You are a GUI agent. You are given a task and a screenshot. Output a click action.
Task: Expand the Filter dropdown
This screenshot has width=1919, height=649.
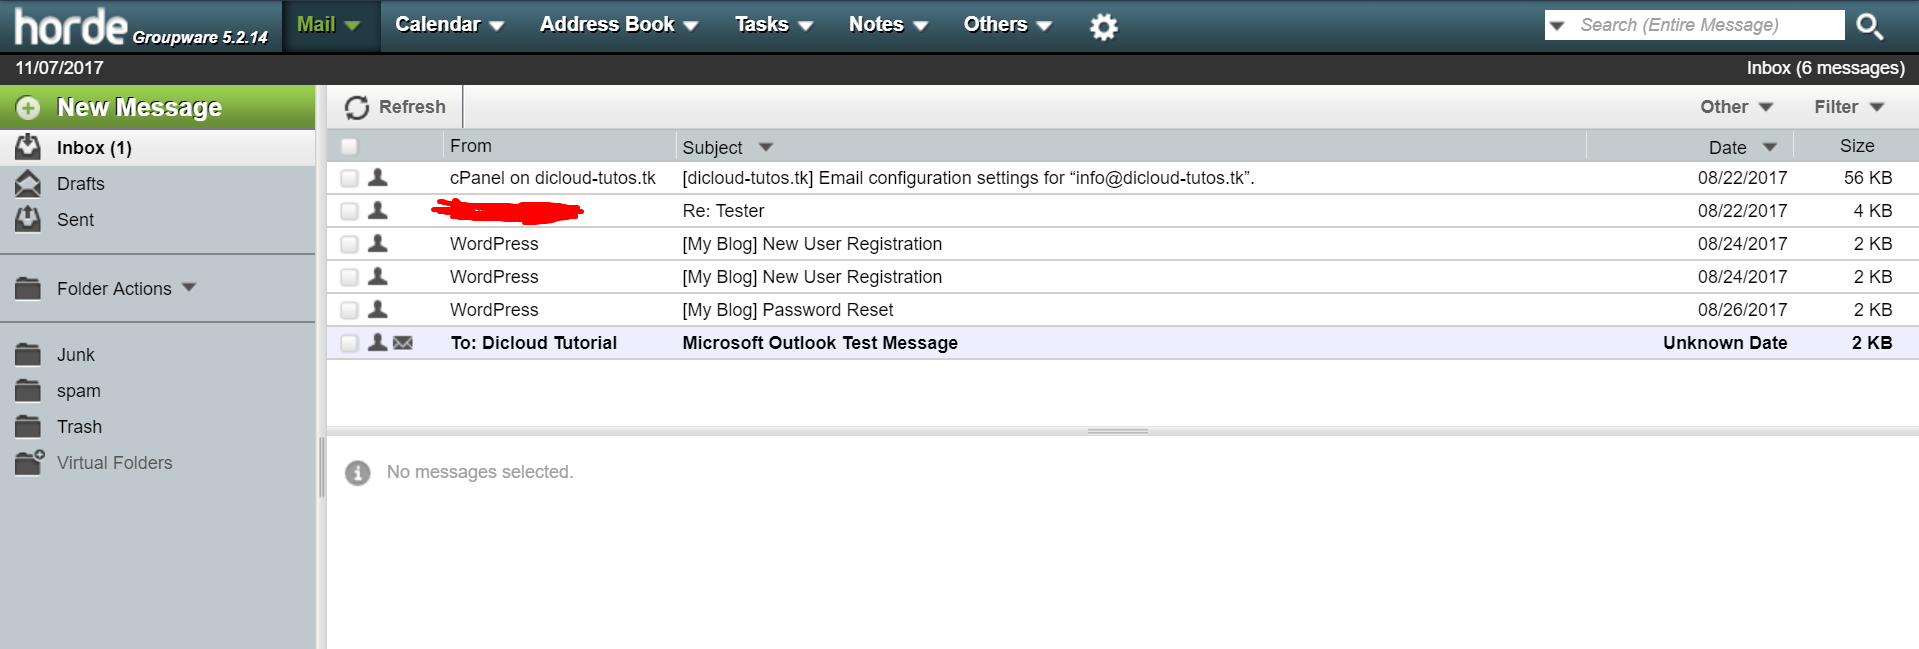pyautogui.click(x=1848, y=107)
